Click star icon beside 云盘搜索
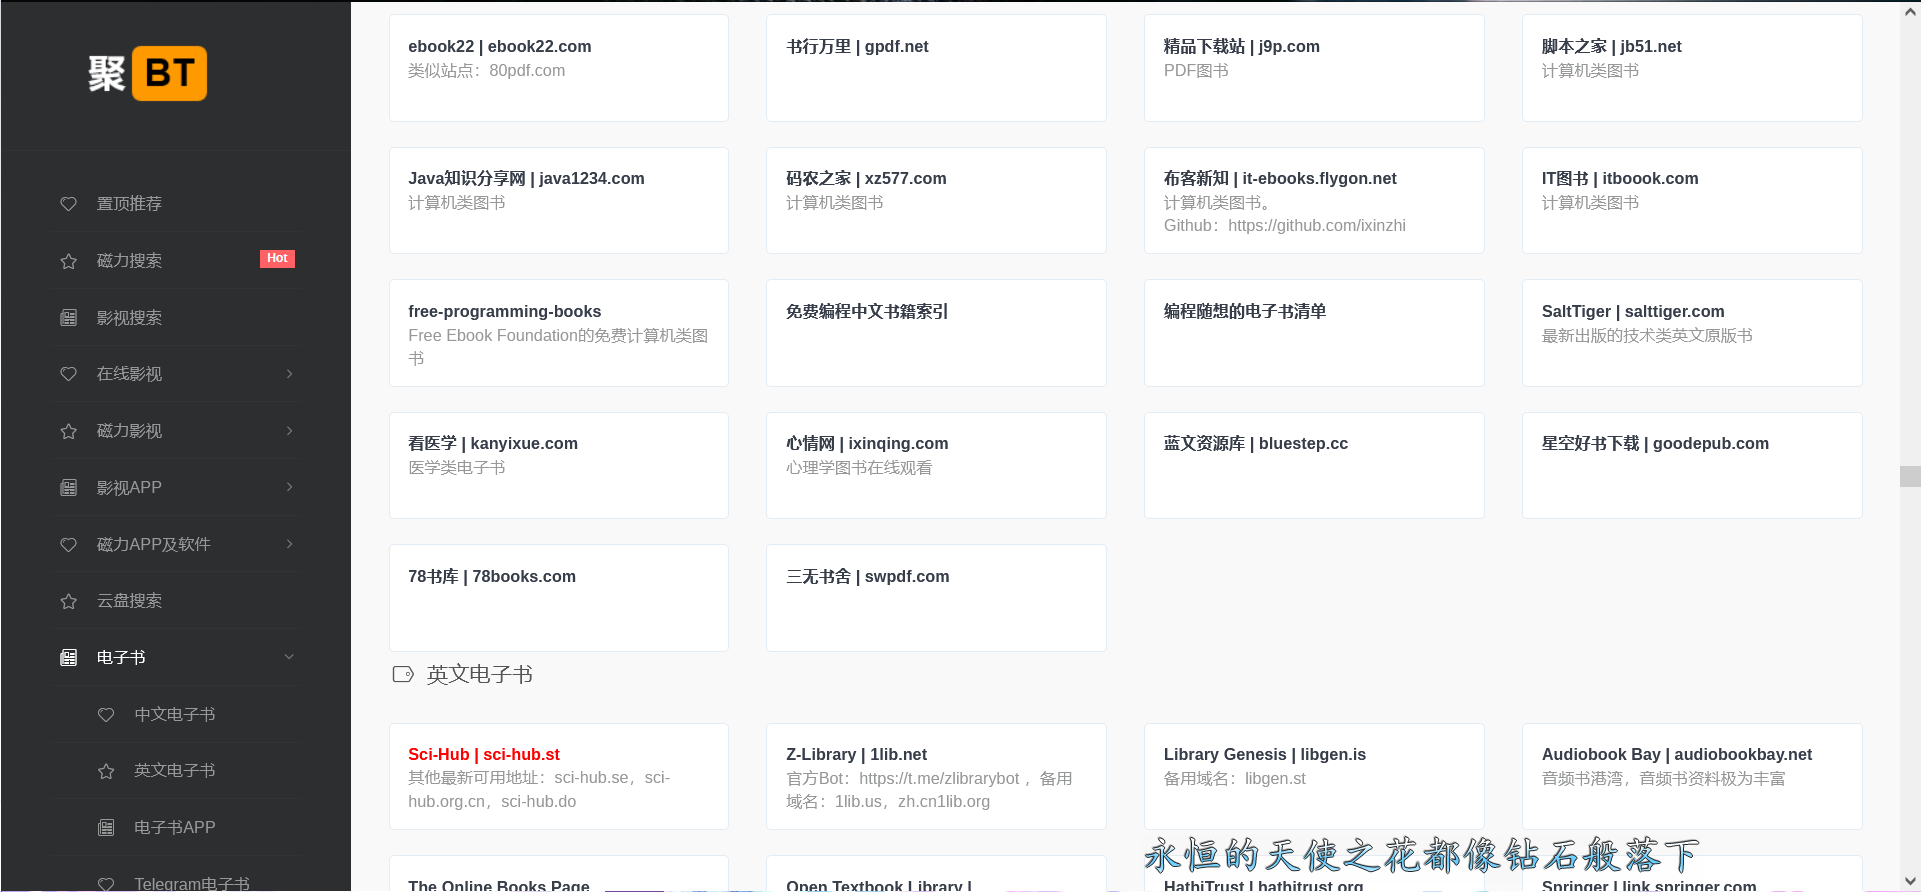 click(x=68, y=601)
